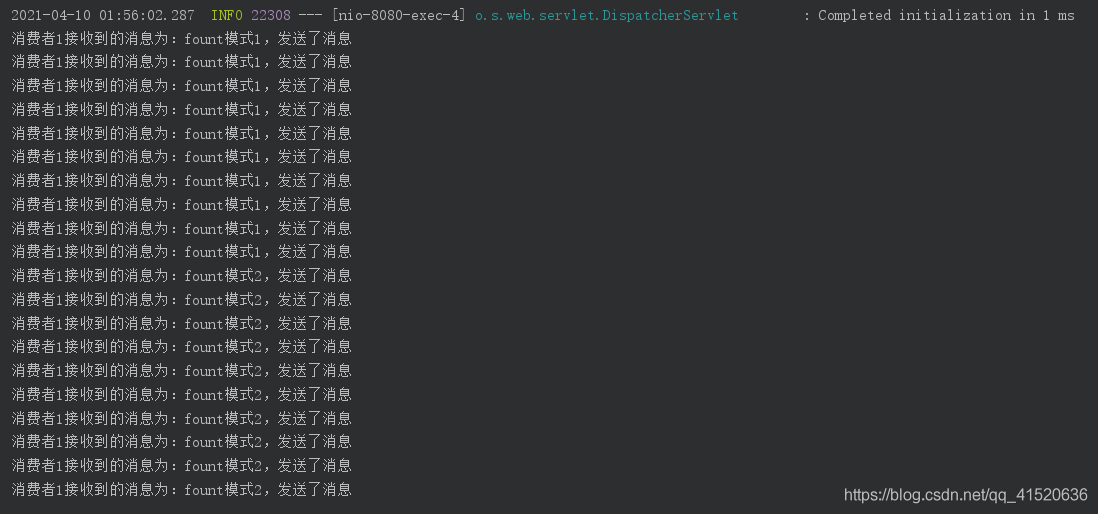Viewport: 1098px width, 514px height.
Task: Click '1 ms' at end of INFO line
Action: pos(1058,15)
